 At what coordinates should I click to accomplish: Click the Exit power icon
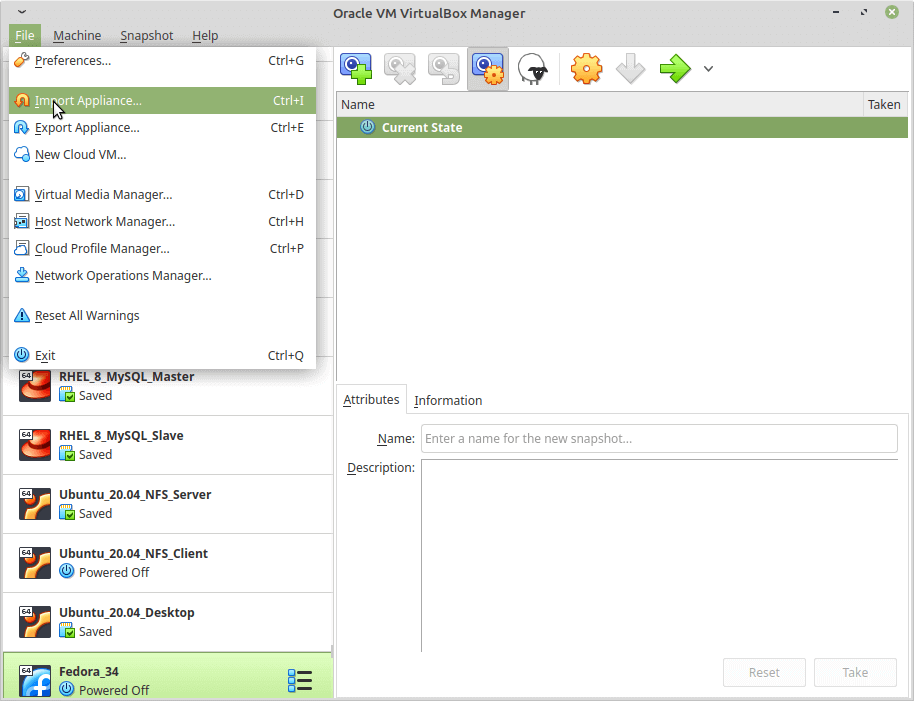(x=22, y=354)
